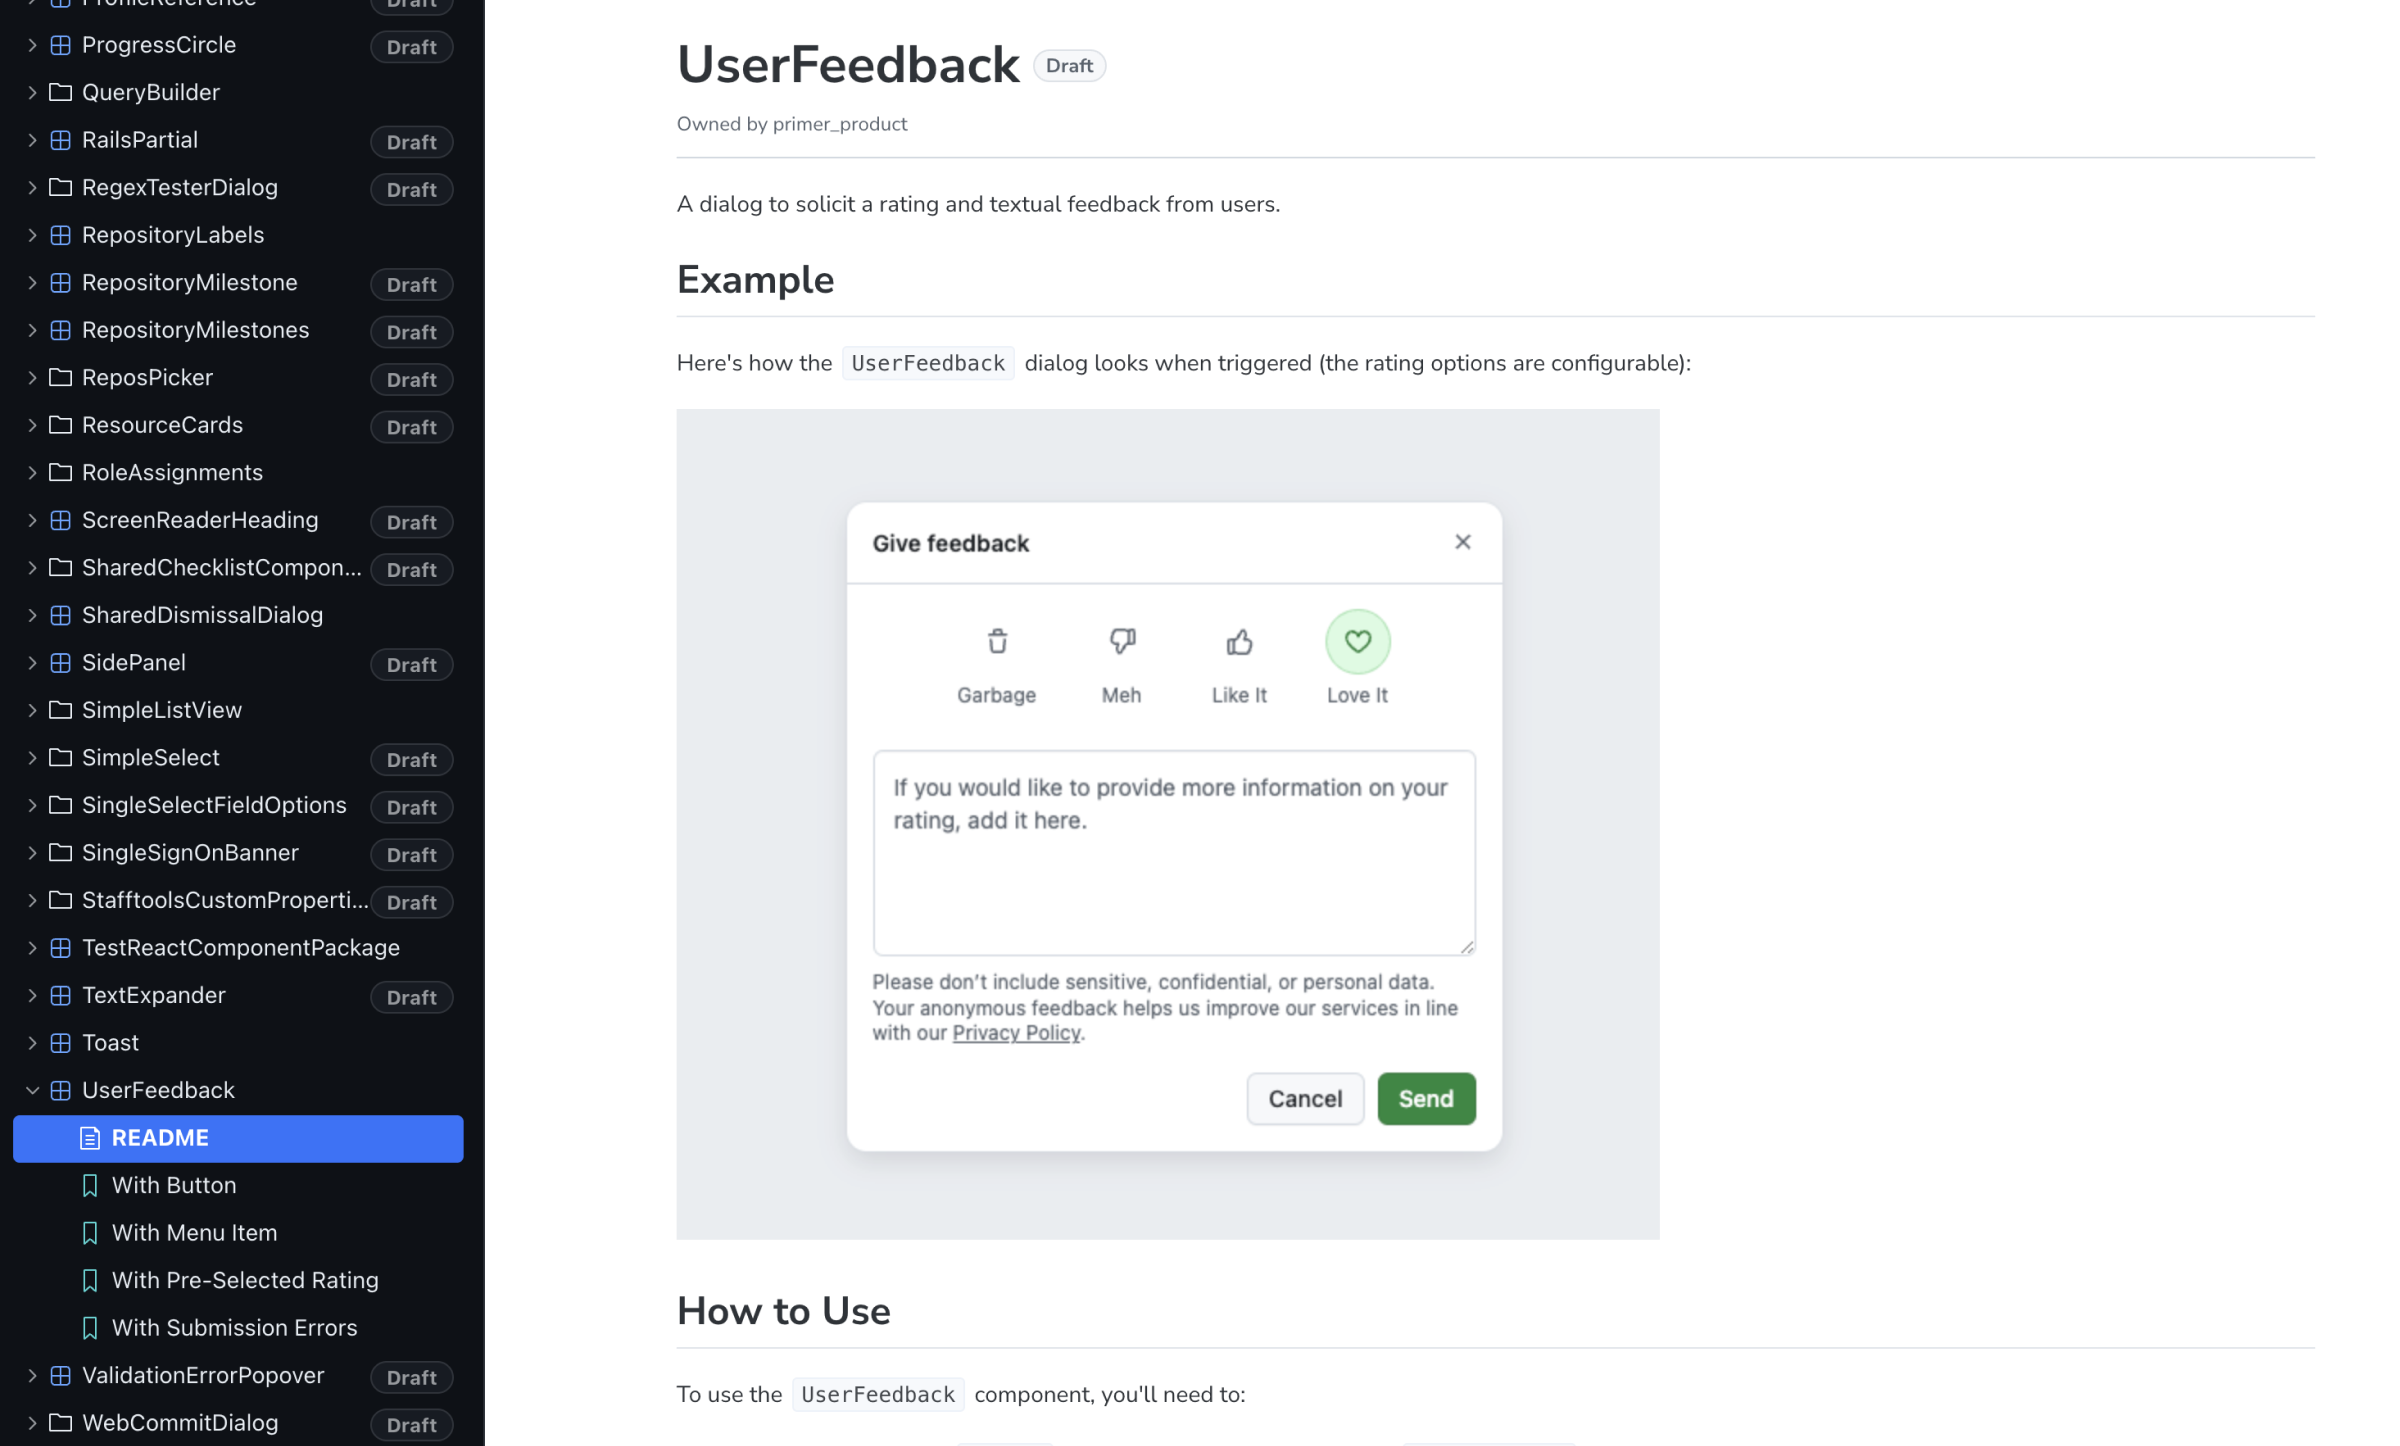The width and height of the screenshot is (2400, 1446).
Task: Select the Meh thumbs-down rating
Action: coord(1121,641)
